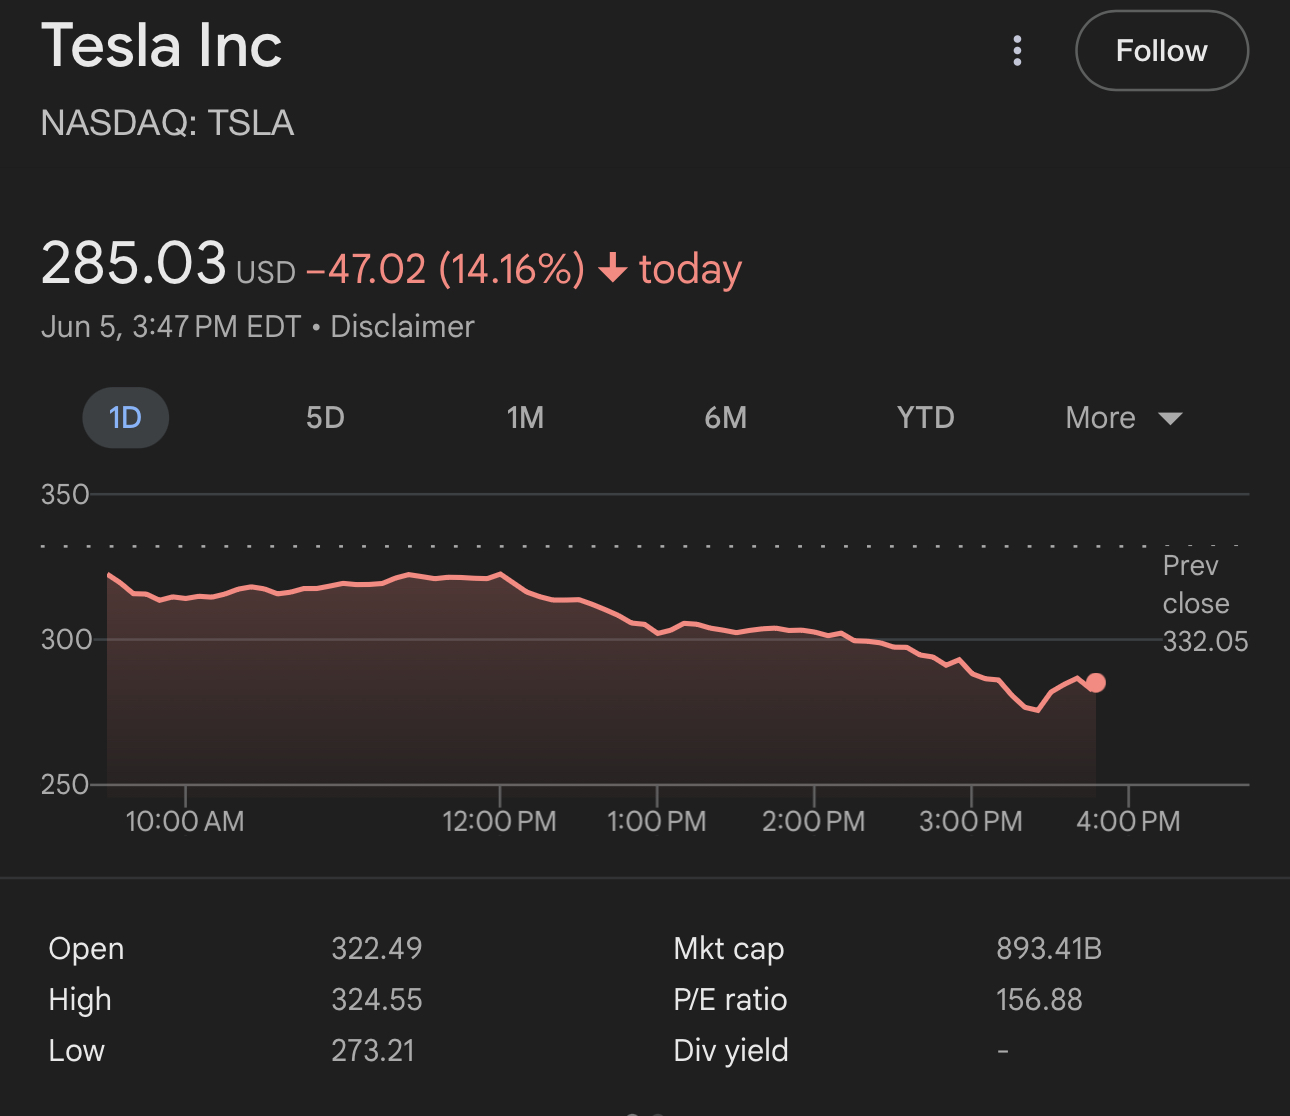Click the Prev close 332.05 label
1290x1116 pixels.
point(1204,604)
